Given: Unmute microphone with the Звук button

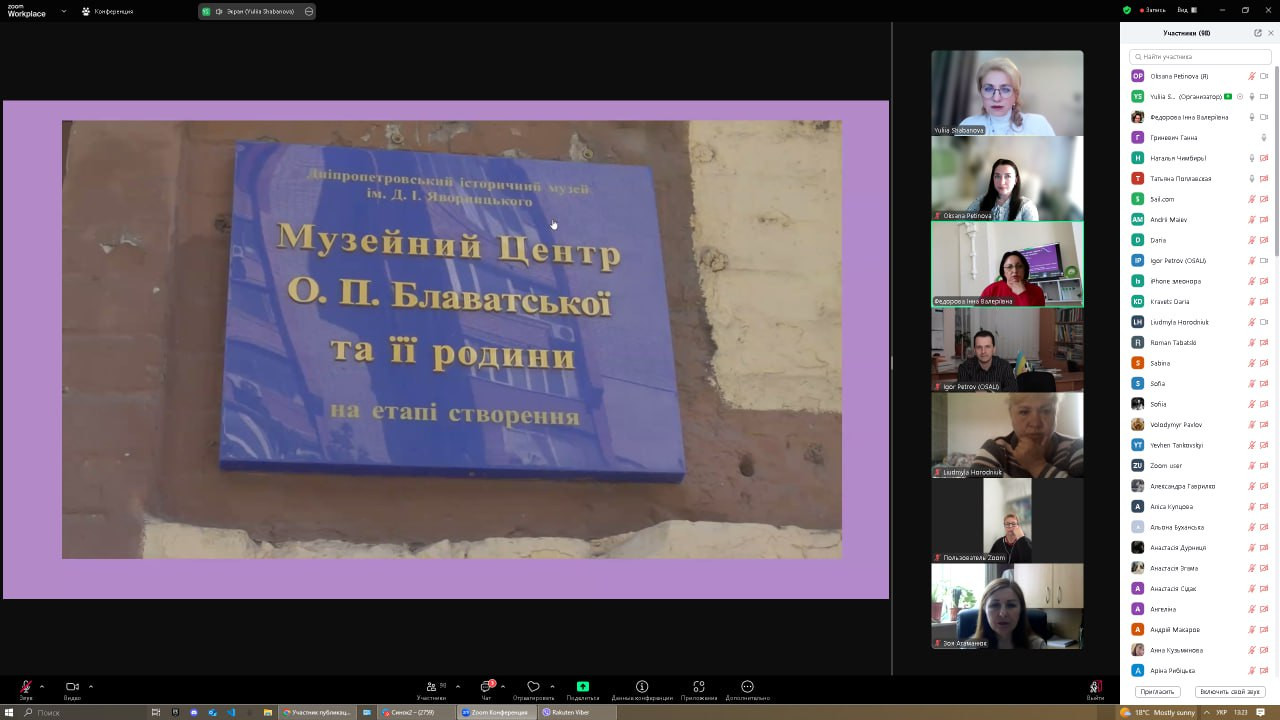Looking at the screenshot, I should click(26, 690).
